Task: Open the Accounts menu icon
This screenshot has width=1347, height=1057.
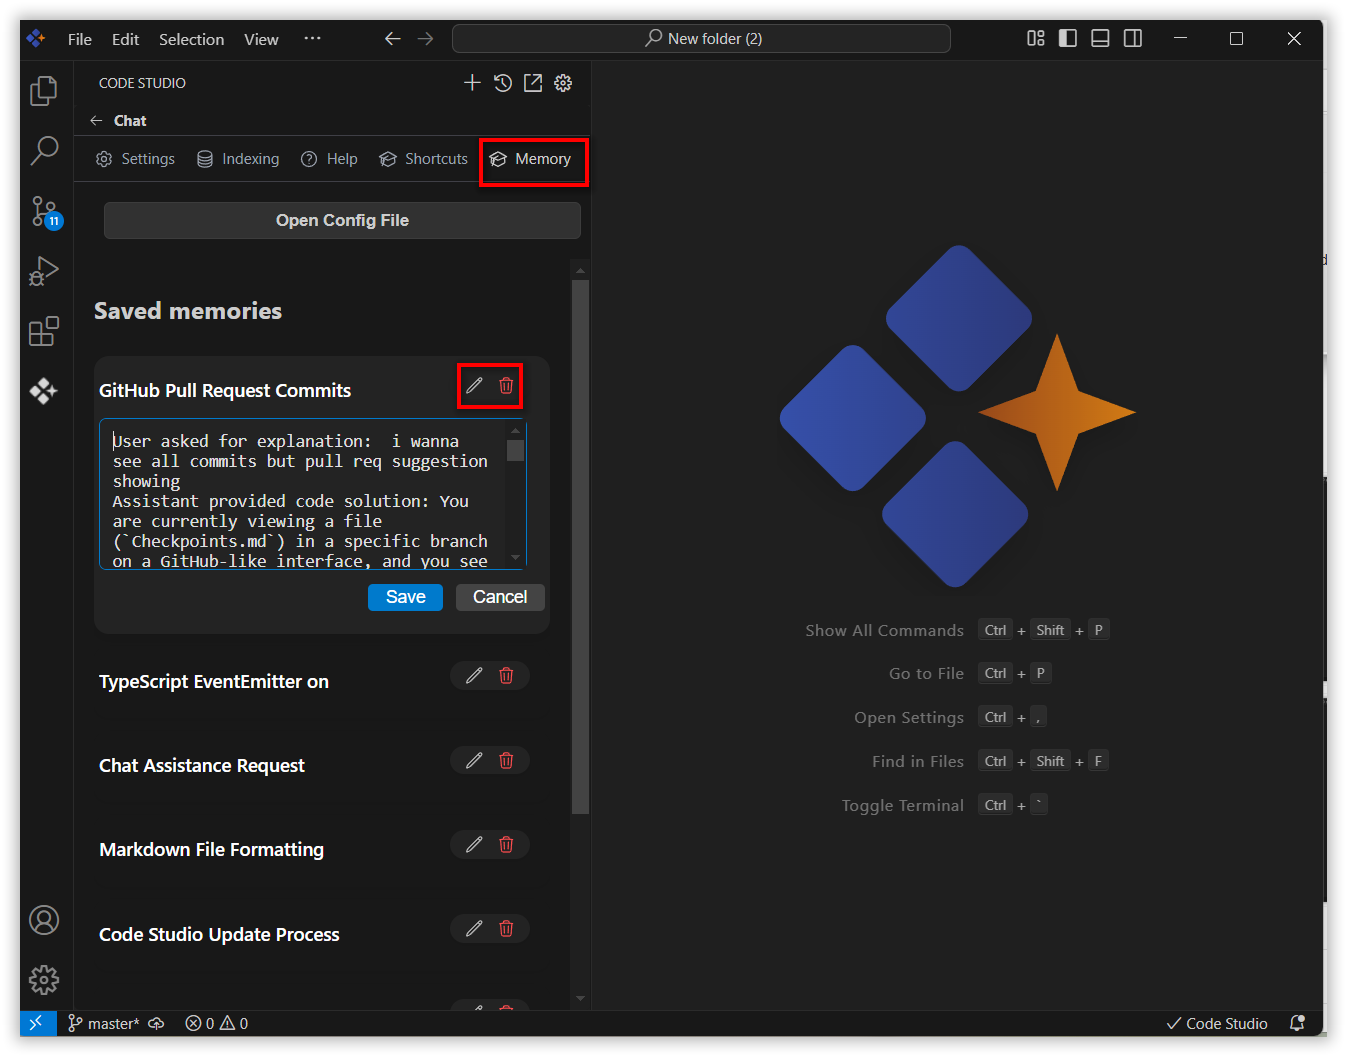Action: coord(44,920)
